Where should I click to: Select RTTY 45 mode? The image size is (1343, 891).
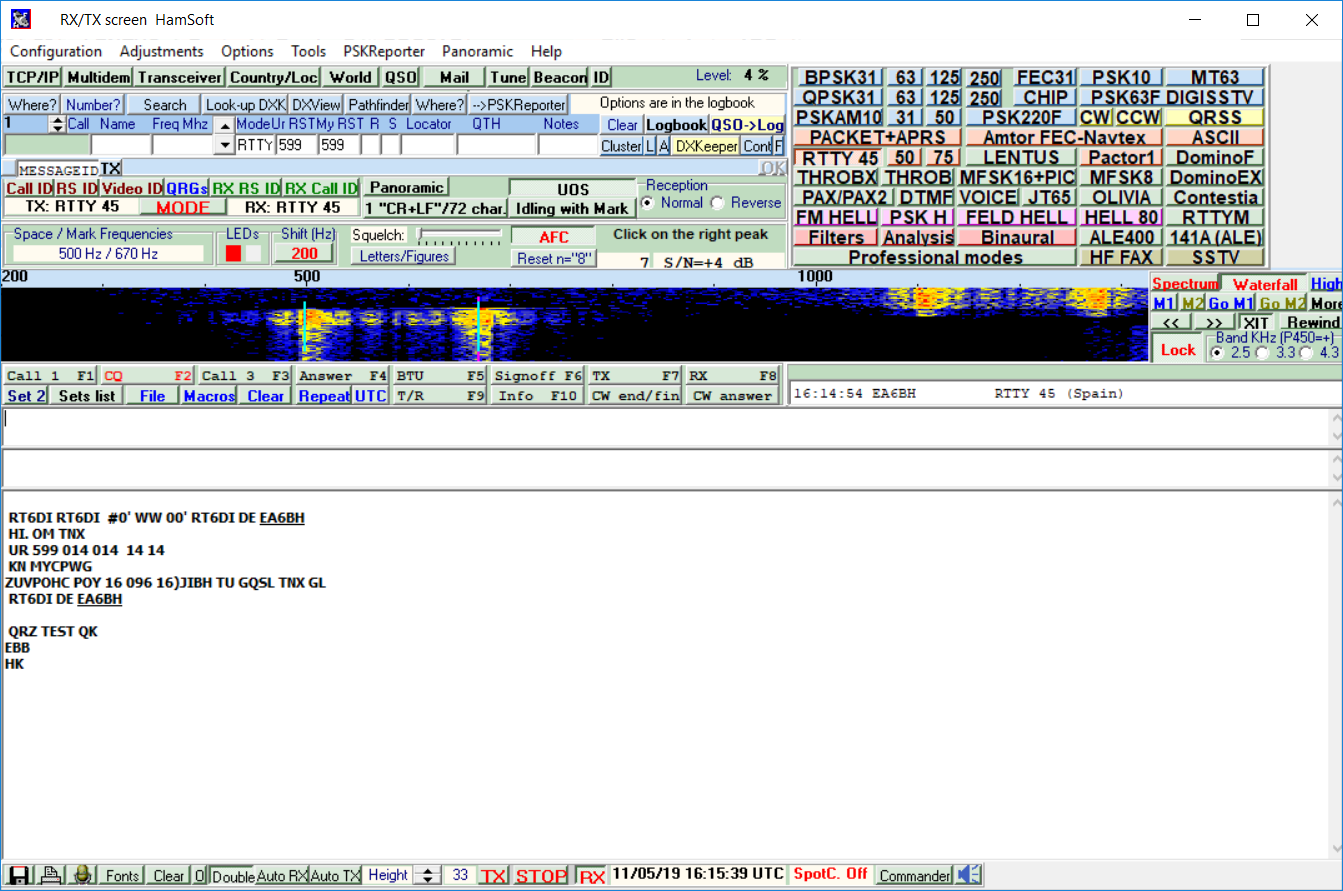click(x=838, y=157)
